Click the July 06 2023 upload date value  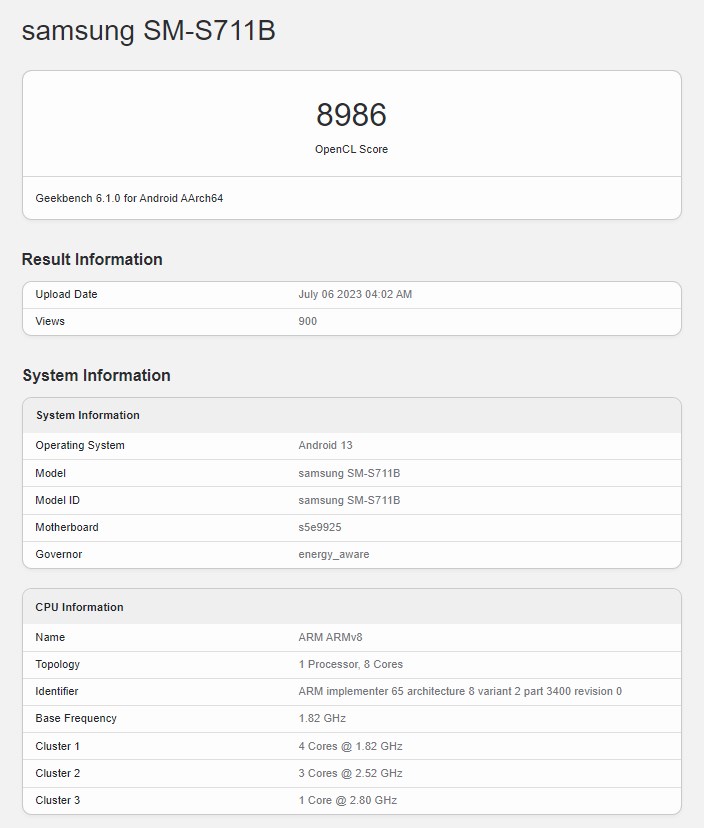tap(355, 294)
